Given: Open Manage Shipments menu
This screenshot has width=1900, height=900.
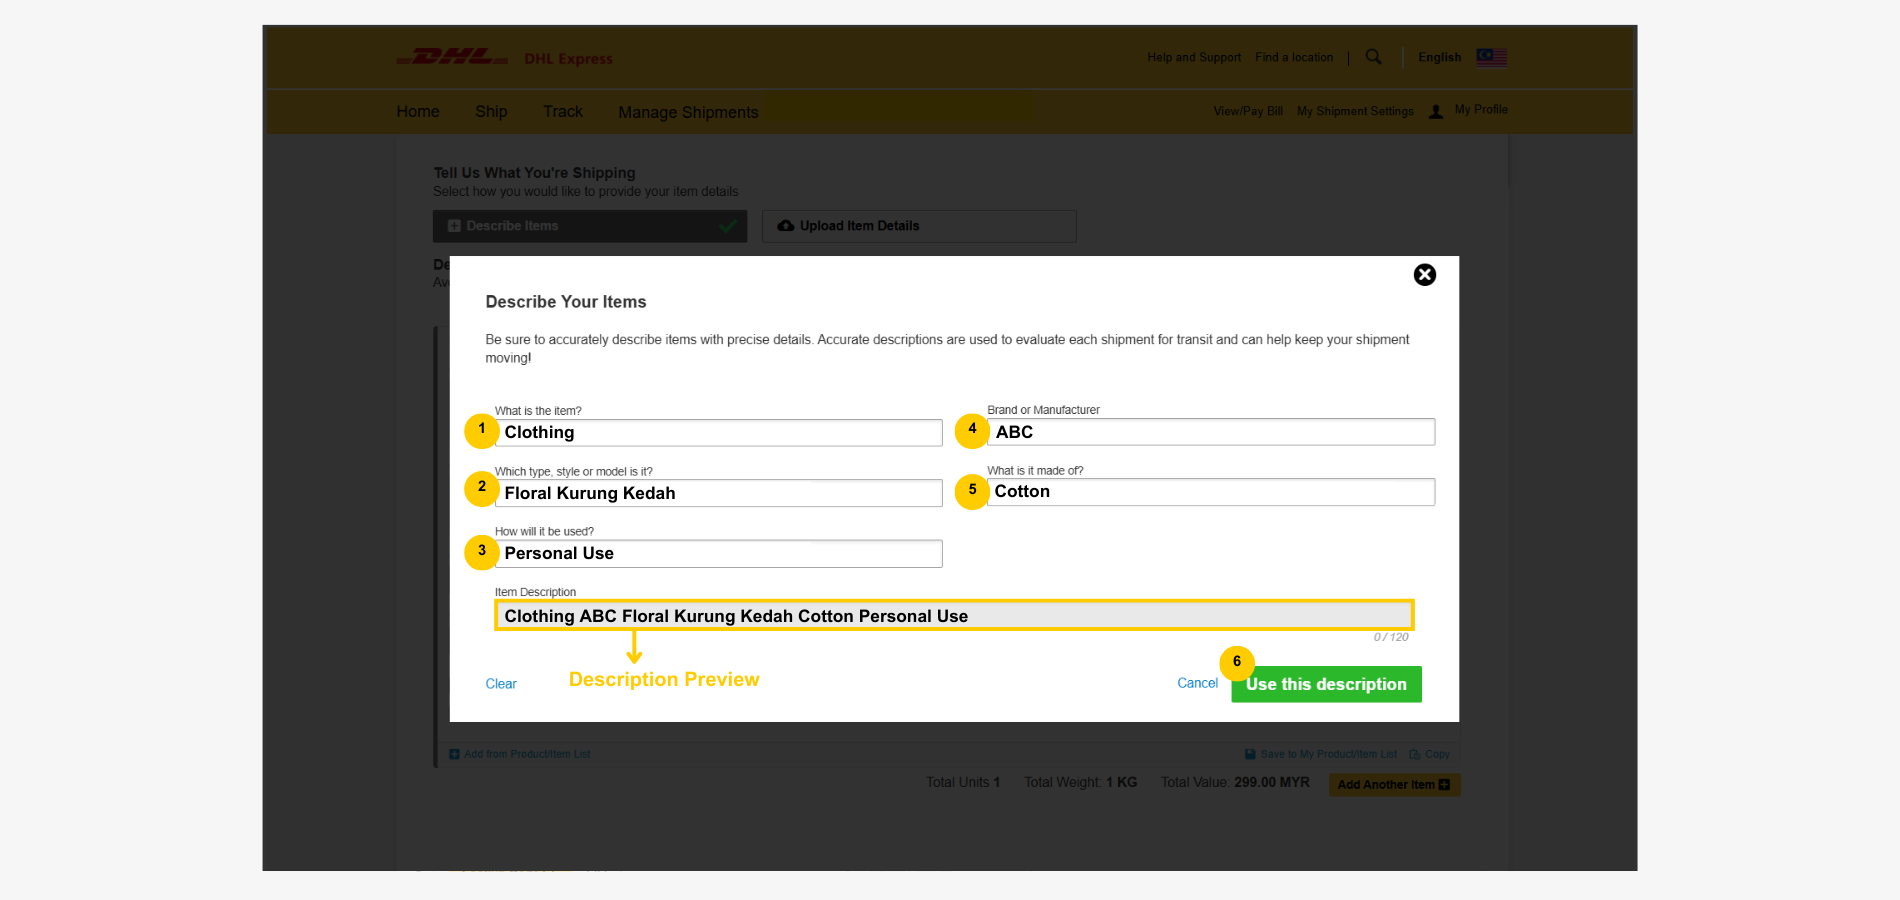Looking at the screenshot, I should click(x=688, y=112).
